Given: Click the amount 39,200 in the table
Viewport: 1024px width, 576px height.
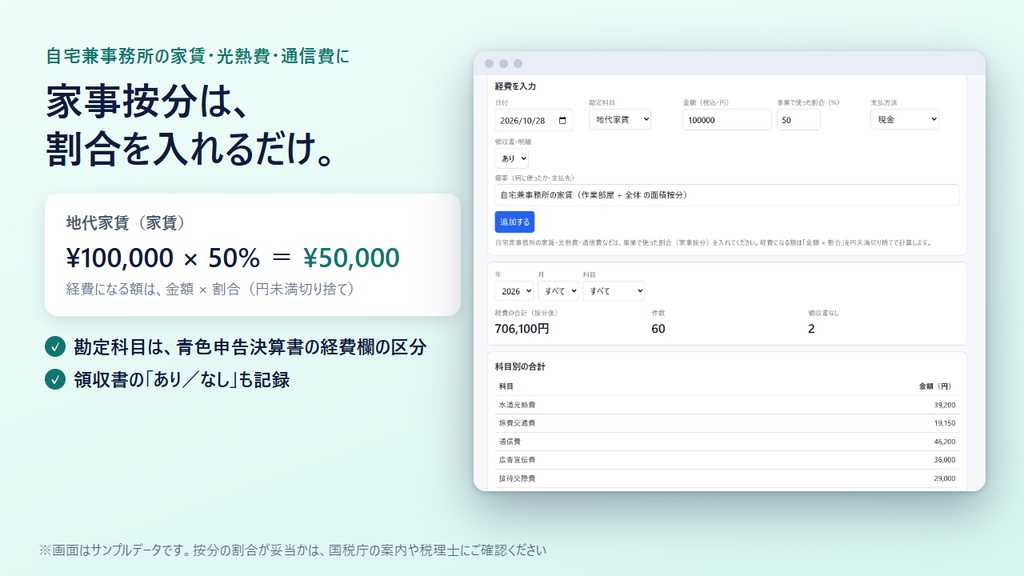Looking at the screenshot, I should coord(944,405).
